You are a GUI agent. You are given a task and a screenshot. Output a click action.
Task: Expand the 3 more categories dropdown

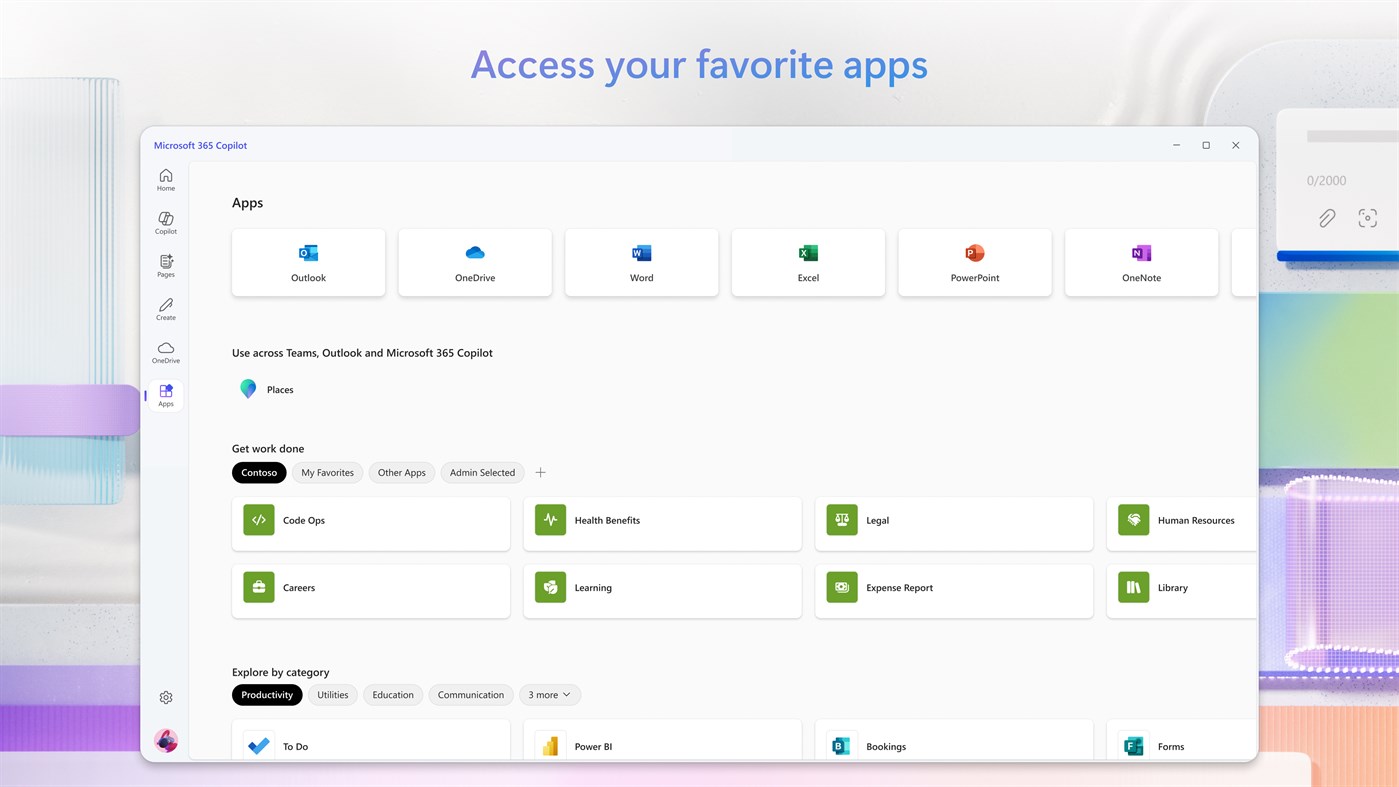(549, 694)
